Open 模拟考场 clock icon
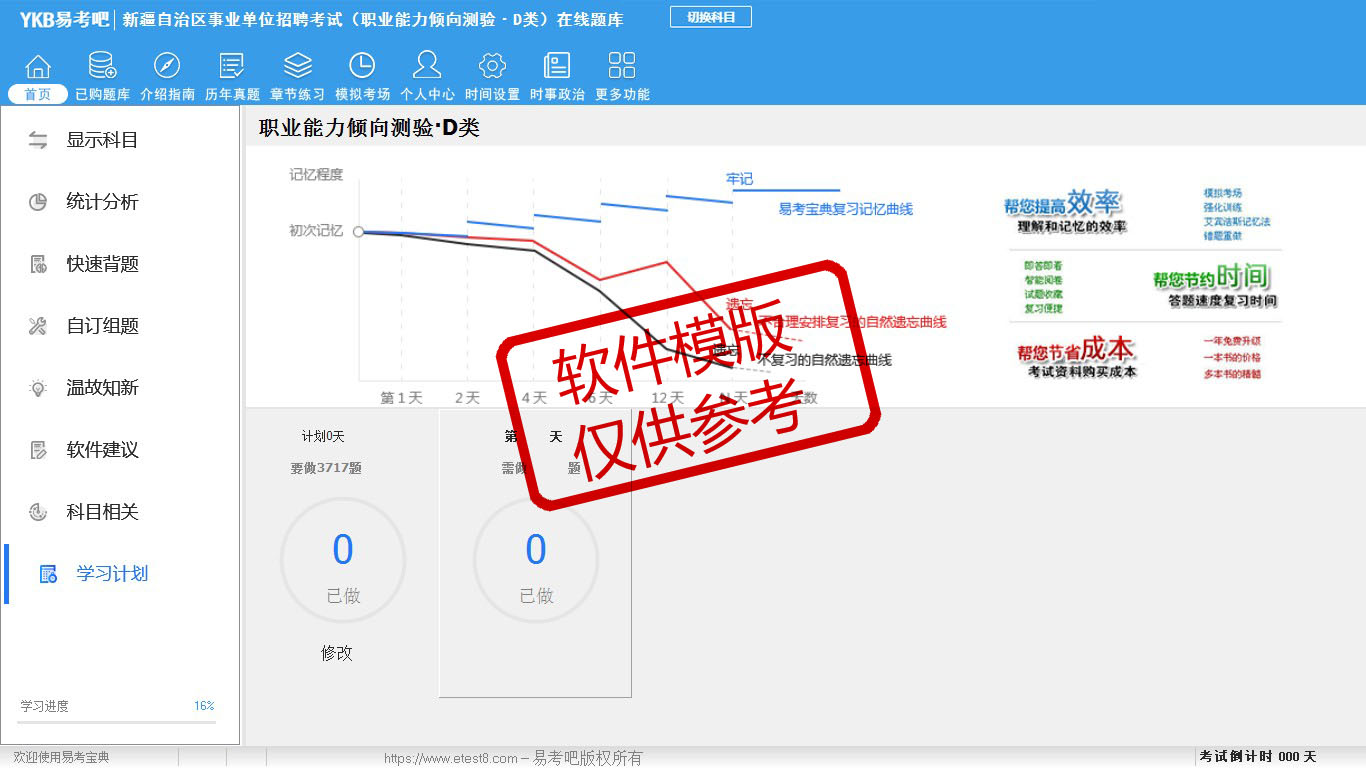This screenshot has width=1366, height=768. (362, 67)
